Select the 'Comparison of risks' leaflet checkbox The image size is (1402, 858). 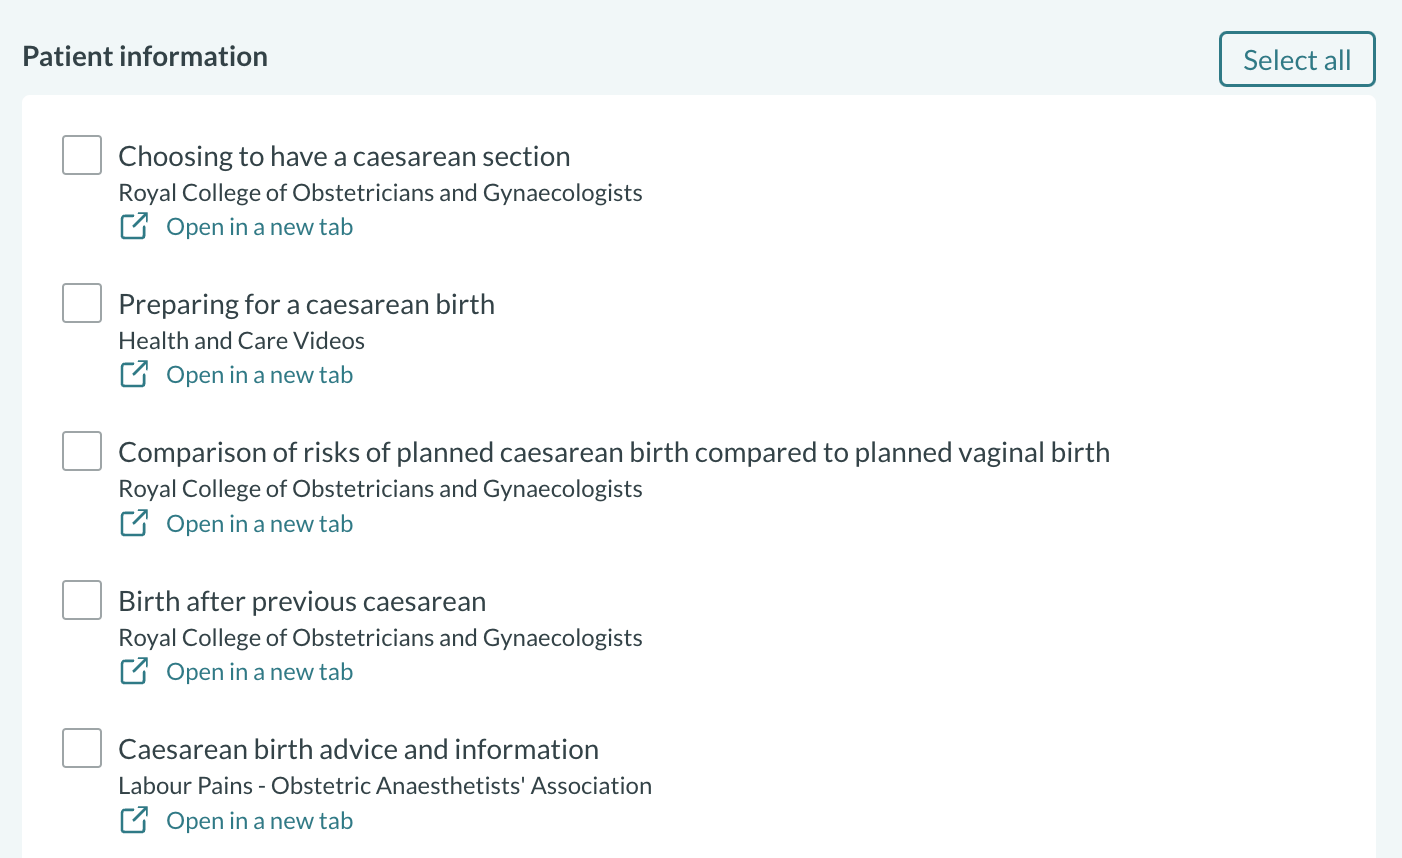pyautogui.click(x=82, y=451)
